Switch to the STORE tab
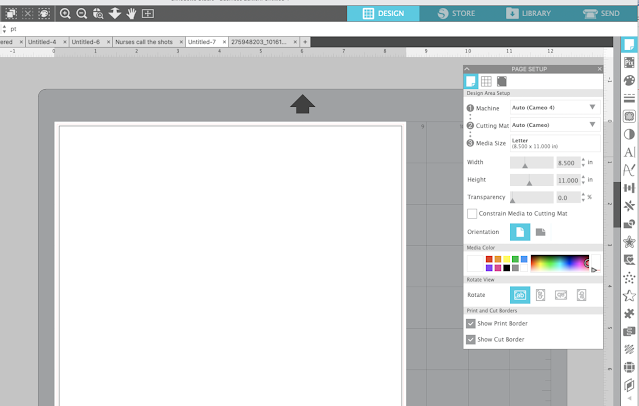Screen dimensions: 639x406 pyautogui.click(x=456, y=13)
